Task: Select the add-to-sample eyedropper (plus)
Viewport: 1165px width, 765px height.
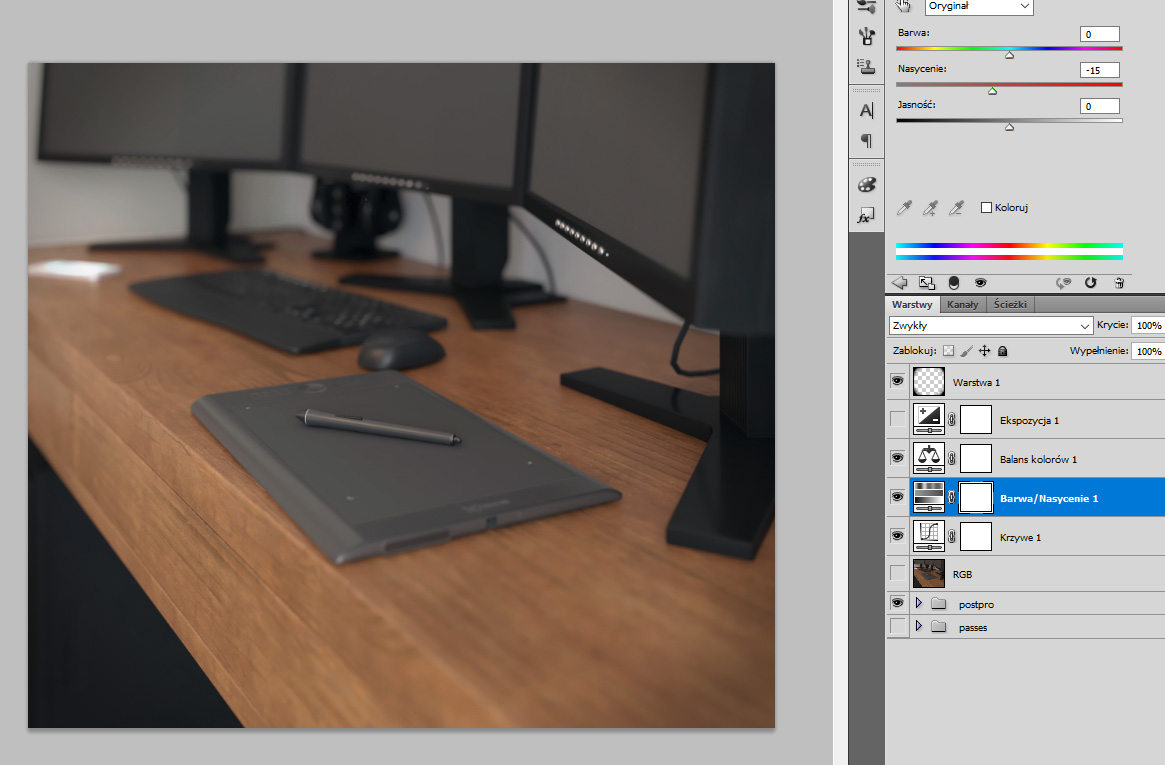Action: coord(930,208)
